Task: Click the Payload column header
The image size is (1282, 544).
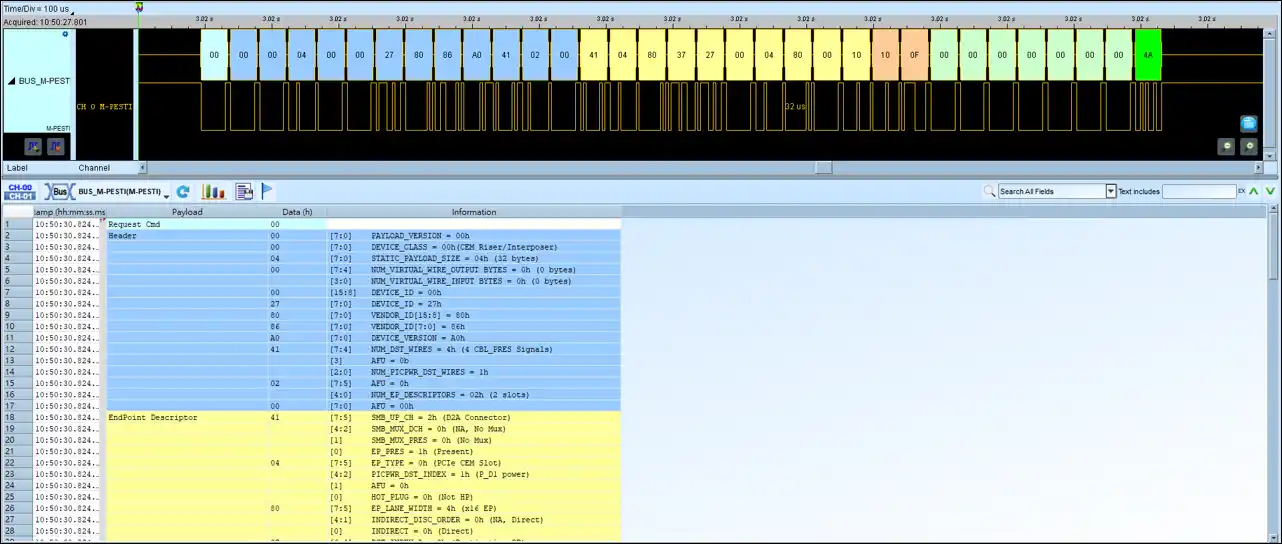Action: (186, 212)
